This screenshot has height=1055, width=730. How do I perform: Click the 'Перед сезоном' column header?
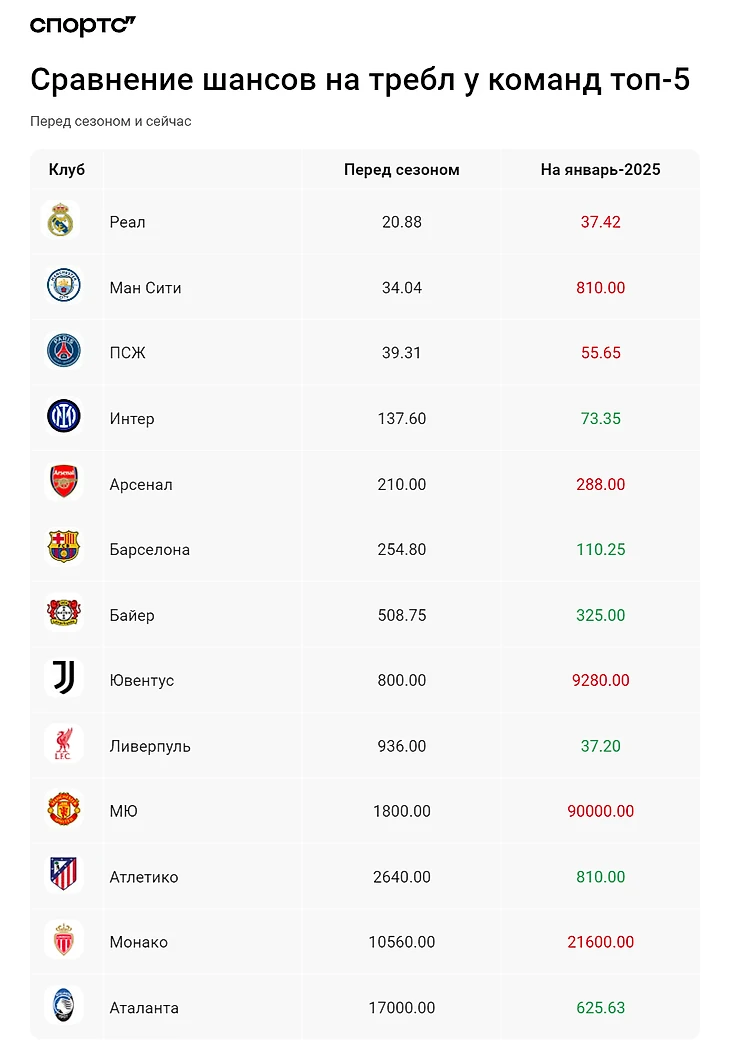point(401,170)
